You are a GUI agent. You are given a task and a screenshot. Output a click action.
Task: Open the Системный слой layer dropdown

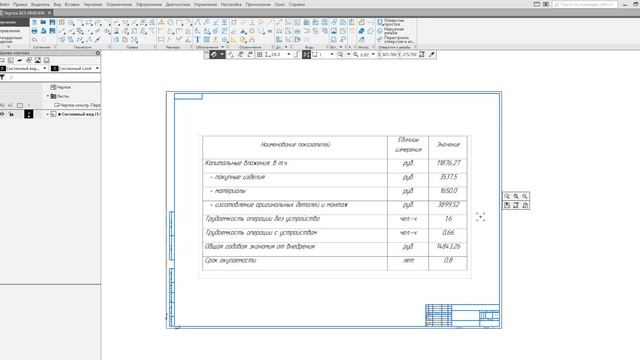97,68
